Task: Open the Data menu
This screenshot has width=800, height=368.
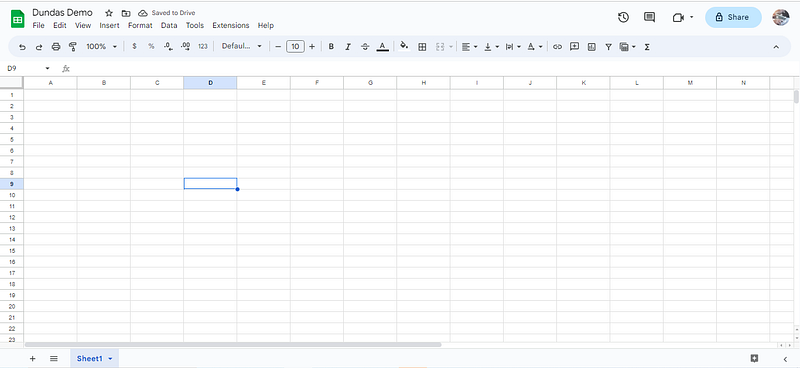Action: coord(169,25)
